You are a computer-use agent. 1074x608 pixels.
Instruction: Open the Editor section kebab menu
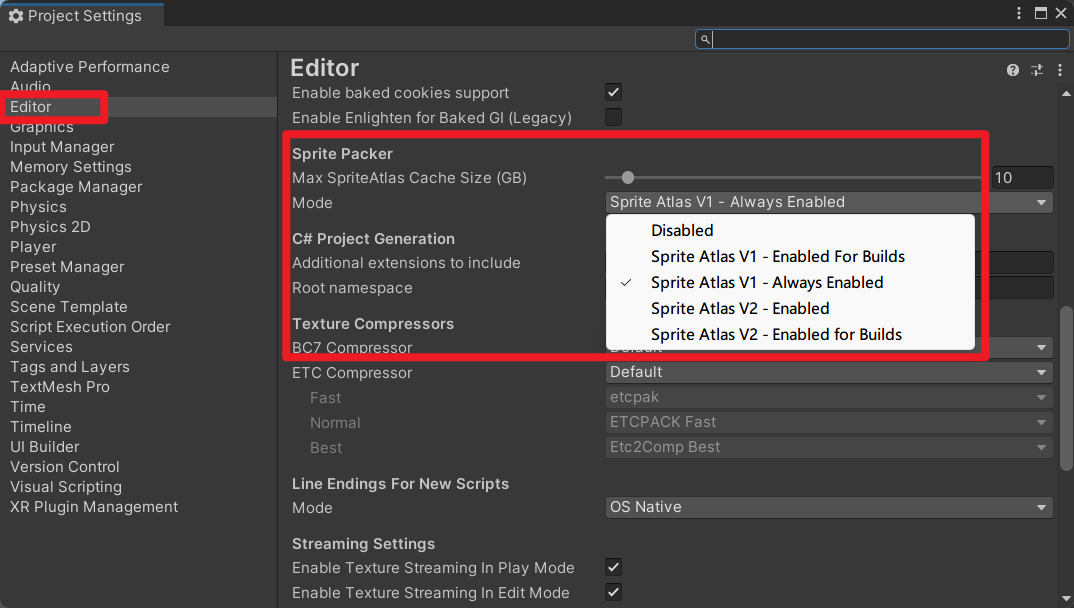(1060, 70)
